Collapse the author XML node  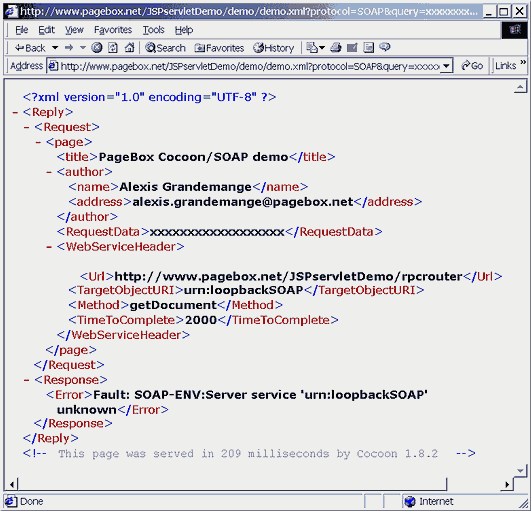click(x=49, y=172)
